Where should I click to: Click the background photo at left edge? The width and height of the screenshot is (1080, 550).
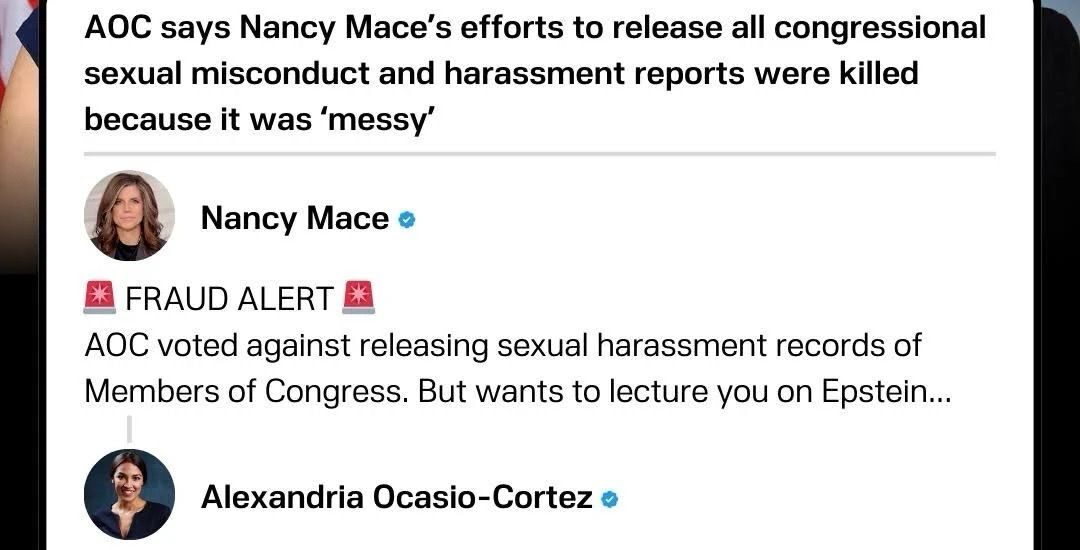(19, 138)
